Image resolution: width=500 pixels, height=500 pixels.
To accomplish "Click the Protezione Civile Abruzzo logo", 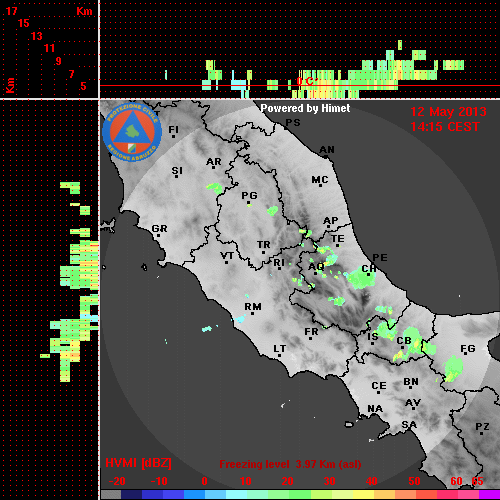I will click(x=132, y=132).
